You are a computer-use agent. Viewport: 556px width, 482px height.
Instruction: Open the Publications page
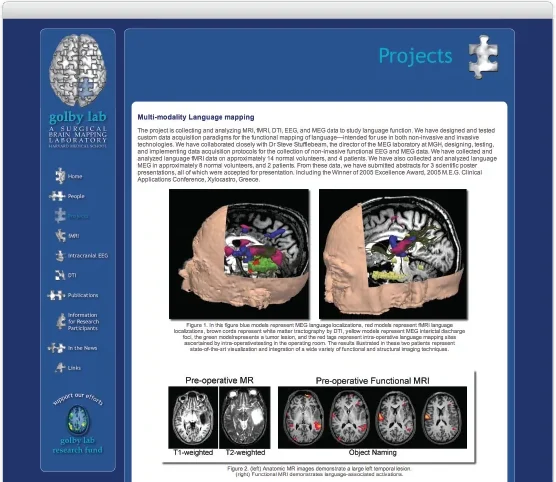click(x=83, y=295)
